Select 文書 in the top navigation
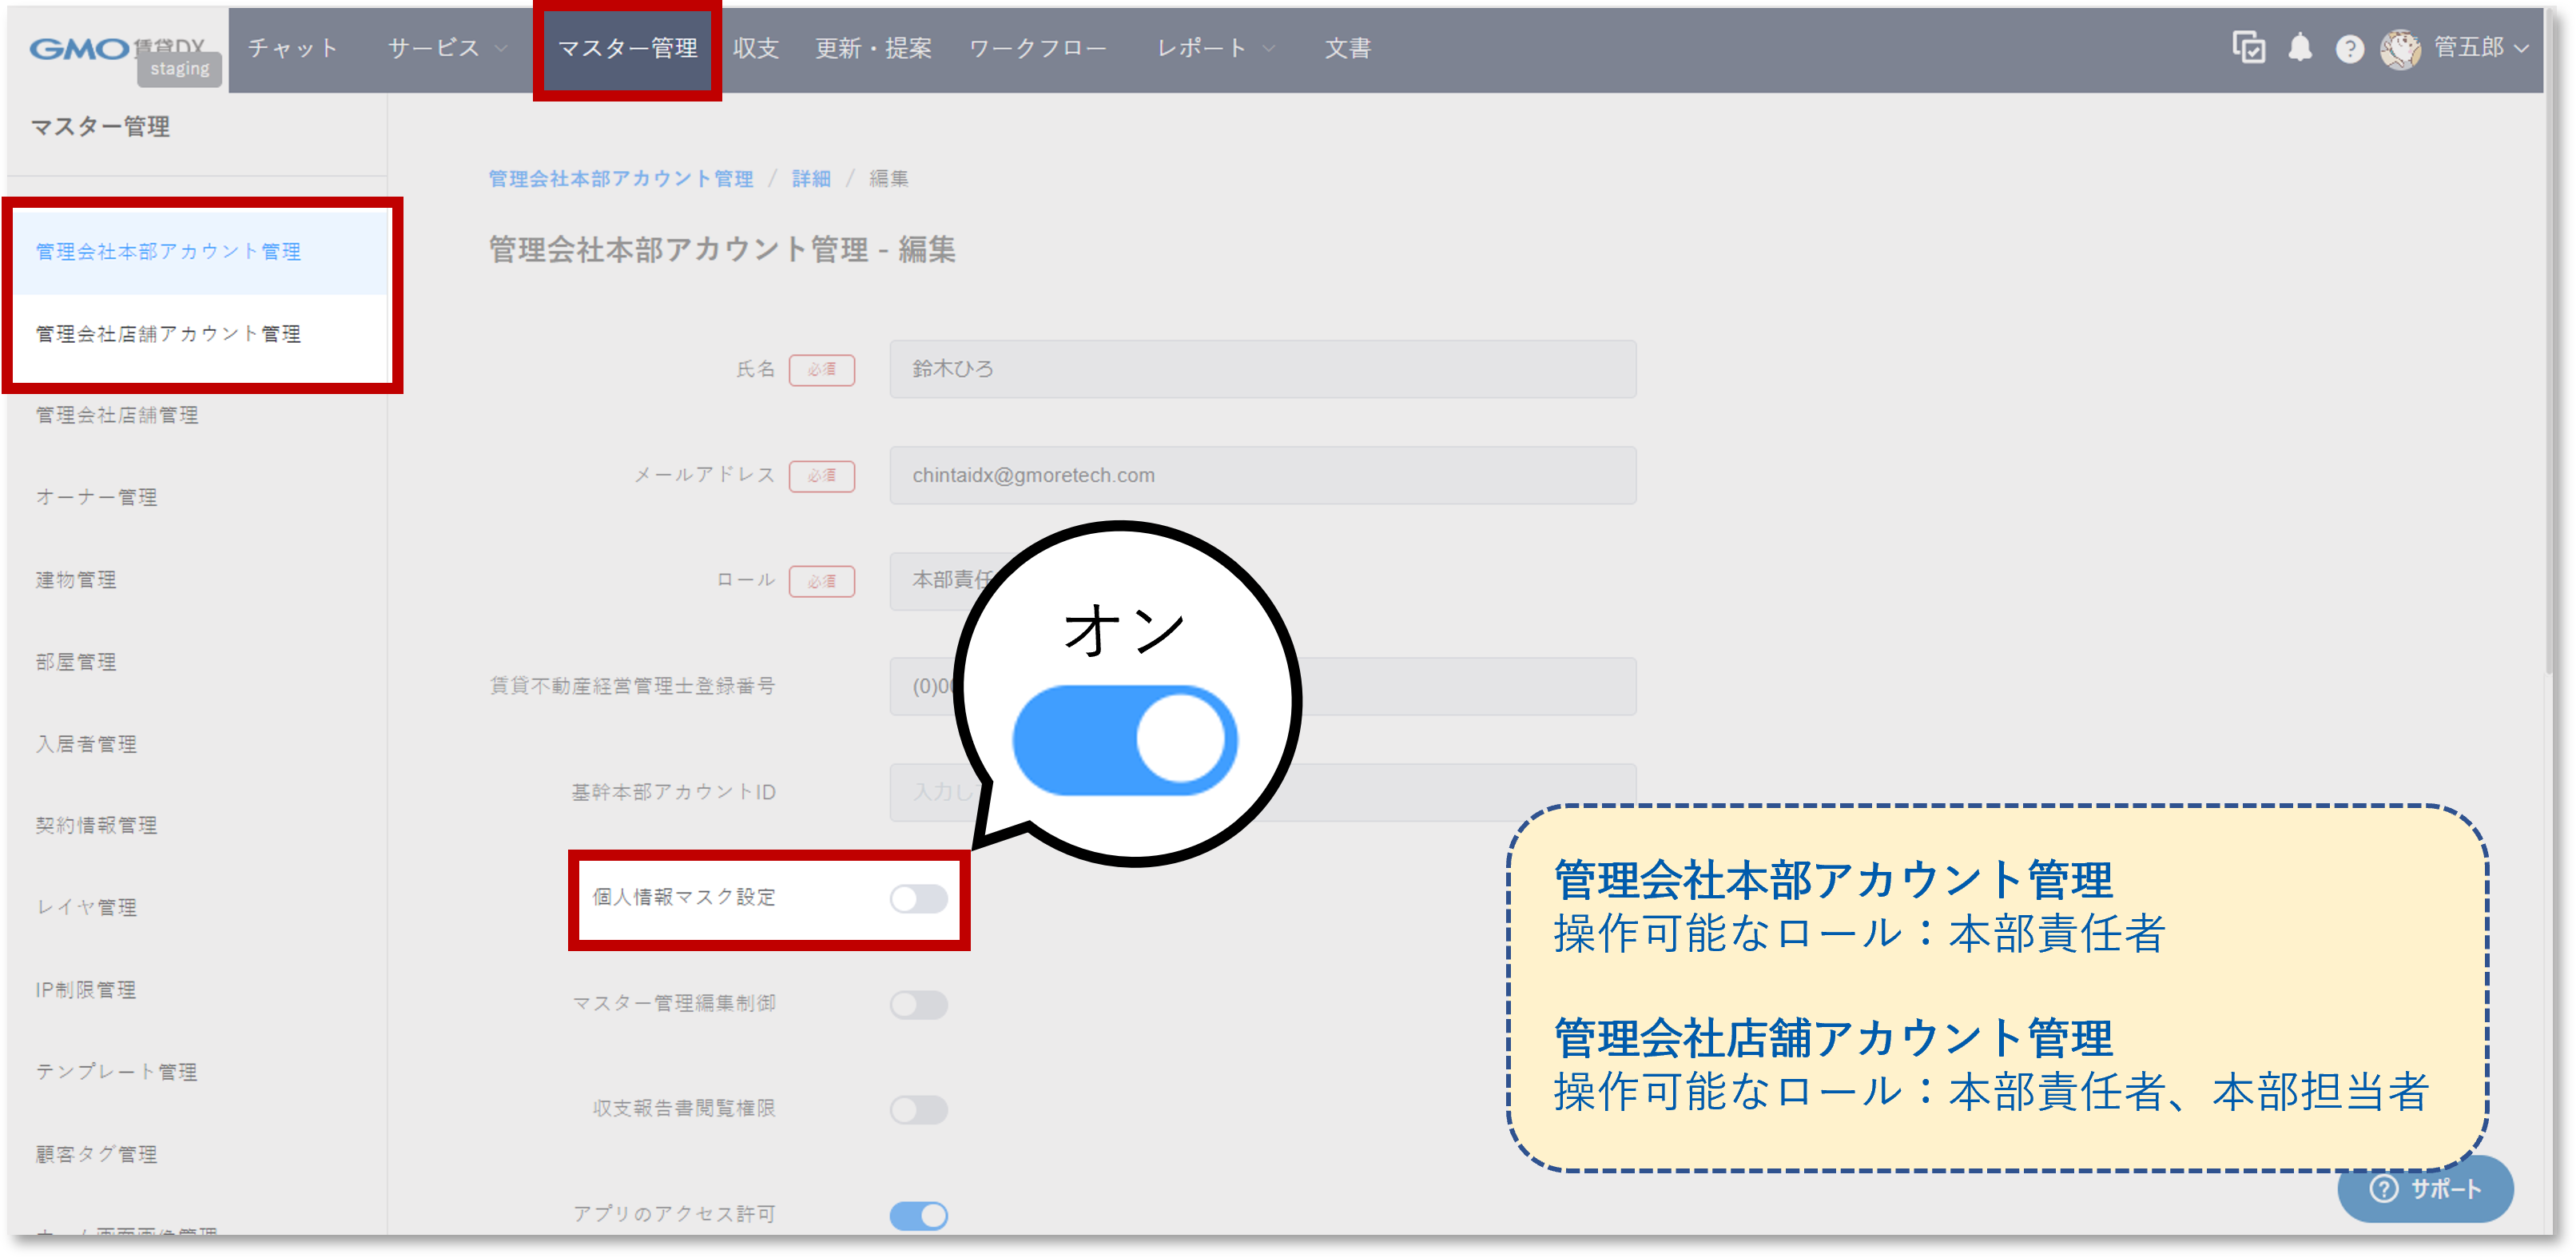The height and width of the screenshot is (1258, 2576). click(x=1347, y=48)
